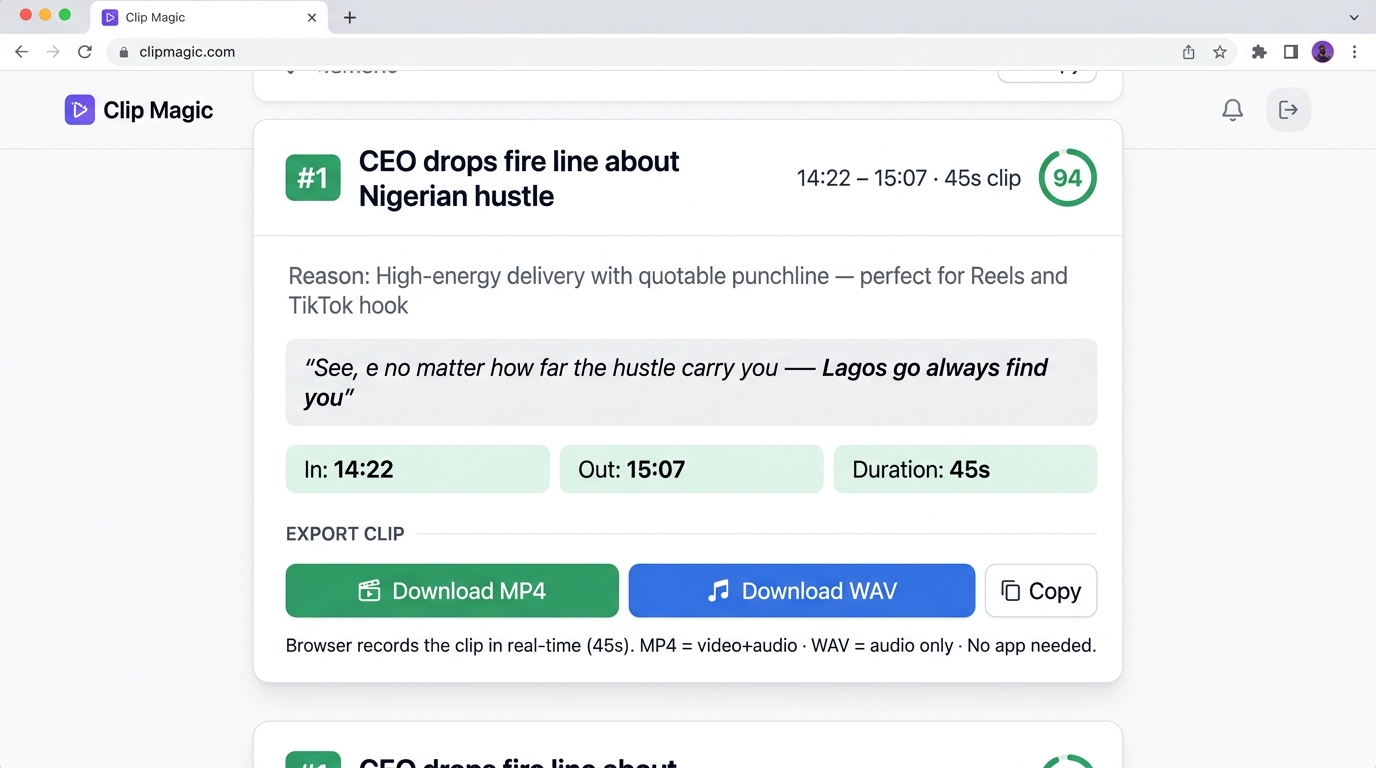Screen dimensions: 1376x768
Task: Go forward in browser history
Action: click(53, 52)
